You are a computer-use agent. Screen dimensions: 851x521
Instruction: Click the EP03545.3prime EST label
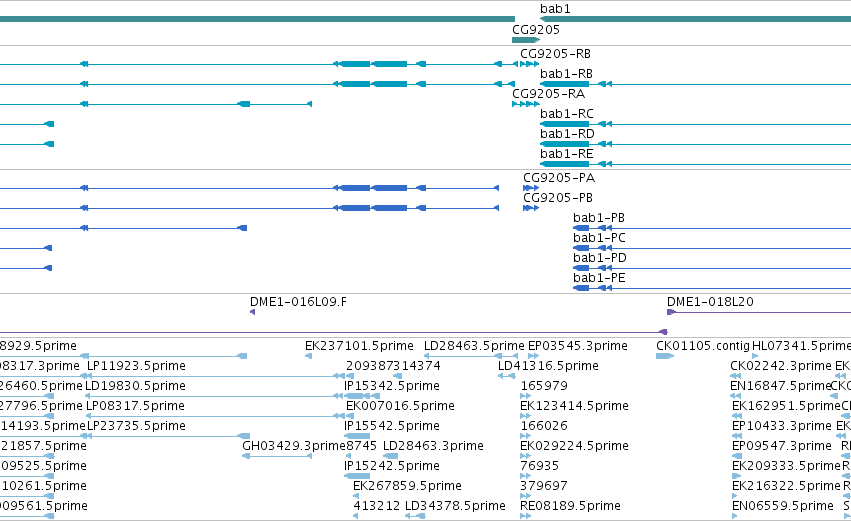577,346
